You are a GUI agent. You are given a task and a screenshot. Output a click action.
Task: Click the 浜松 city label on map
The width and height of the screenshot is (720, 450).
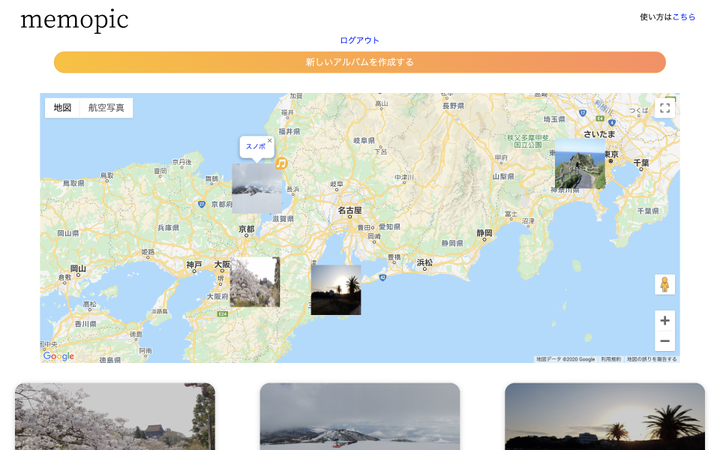(425, 263)
